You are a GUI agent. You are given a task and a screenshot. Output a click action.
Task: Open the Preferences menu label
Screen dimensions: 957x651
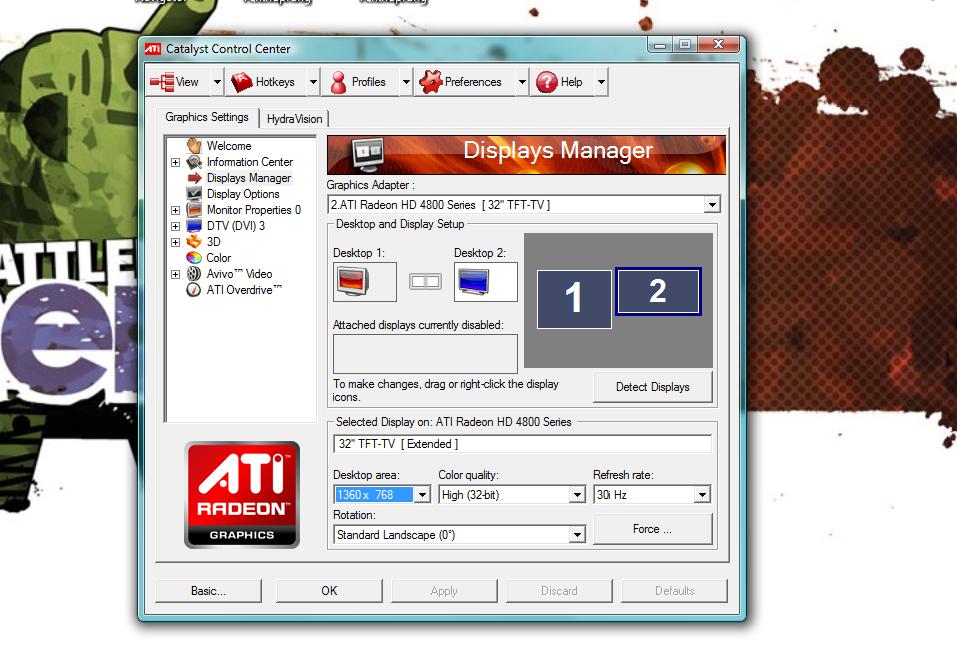pyautogui.click(x=473, y=82)
